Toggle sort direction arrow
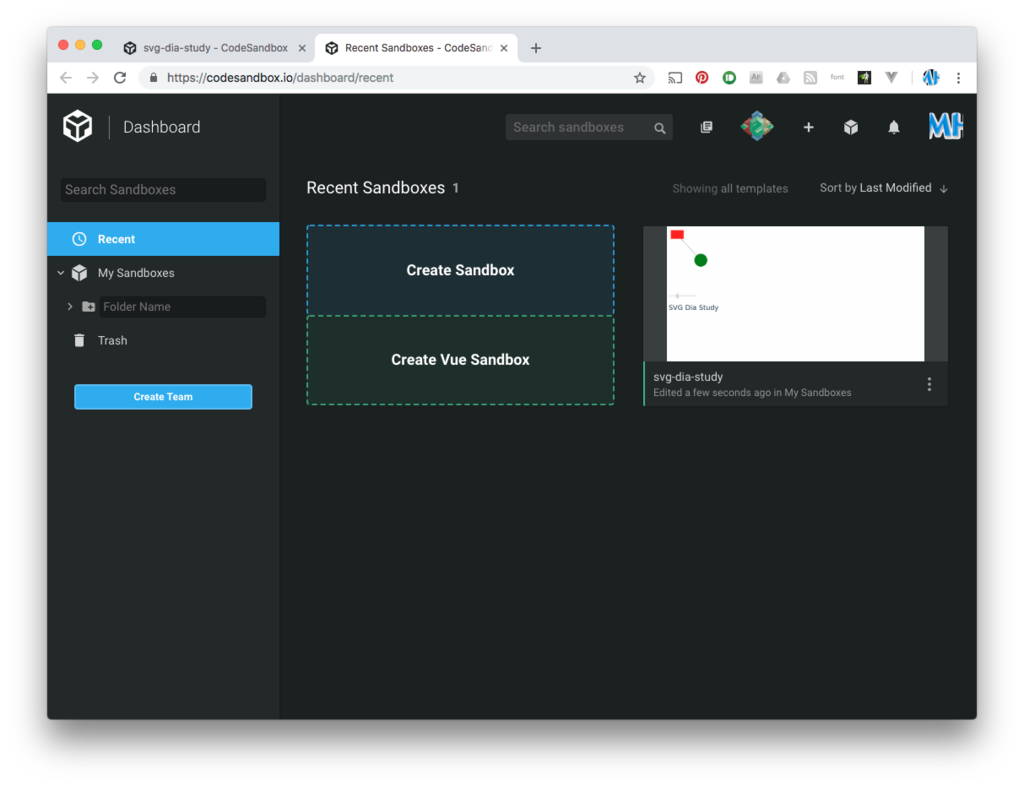The width and height of the screenshot is (1024, 787). point(944,189)
